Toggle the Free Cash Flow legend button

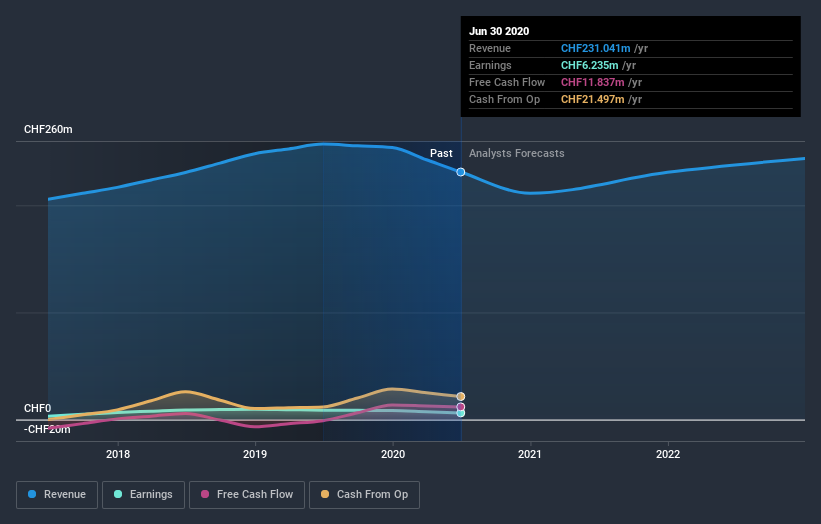pyautogui.click(x=247, y=495)
